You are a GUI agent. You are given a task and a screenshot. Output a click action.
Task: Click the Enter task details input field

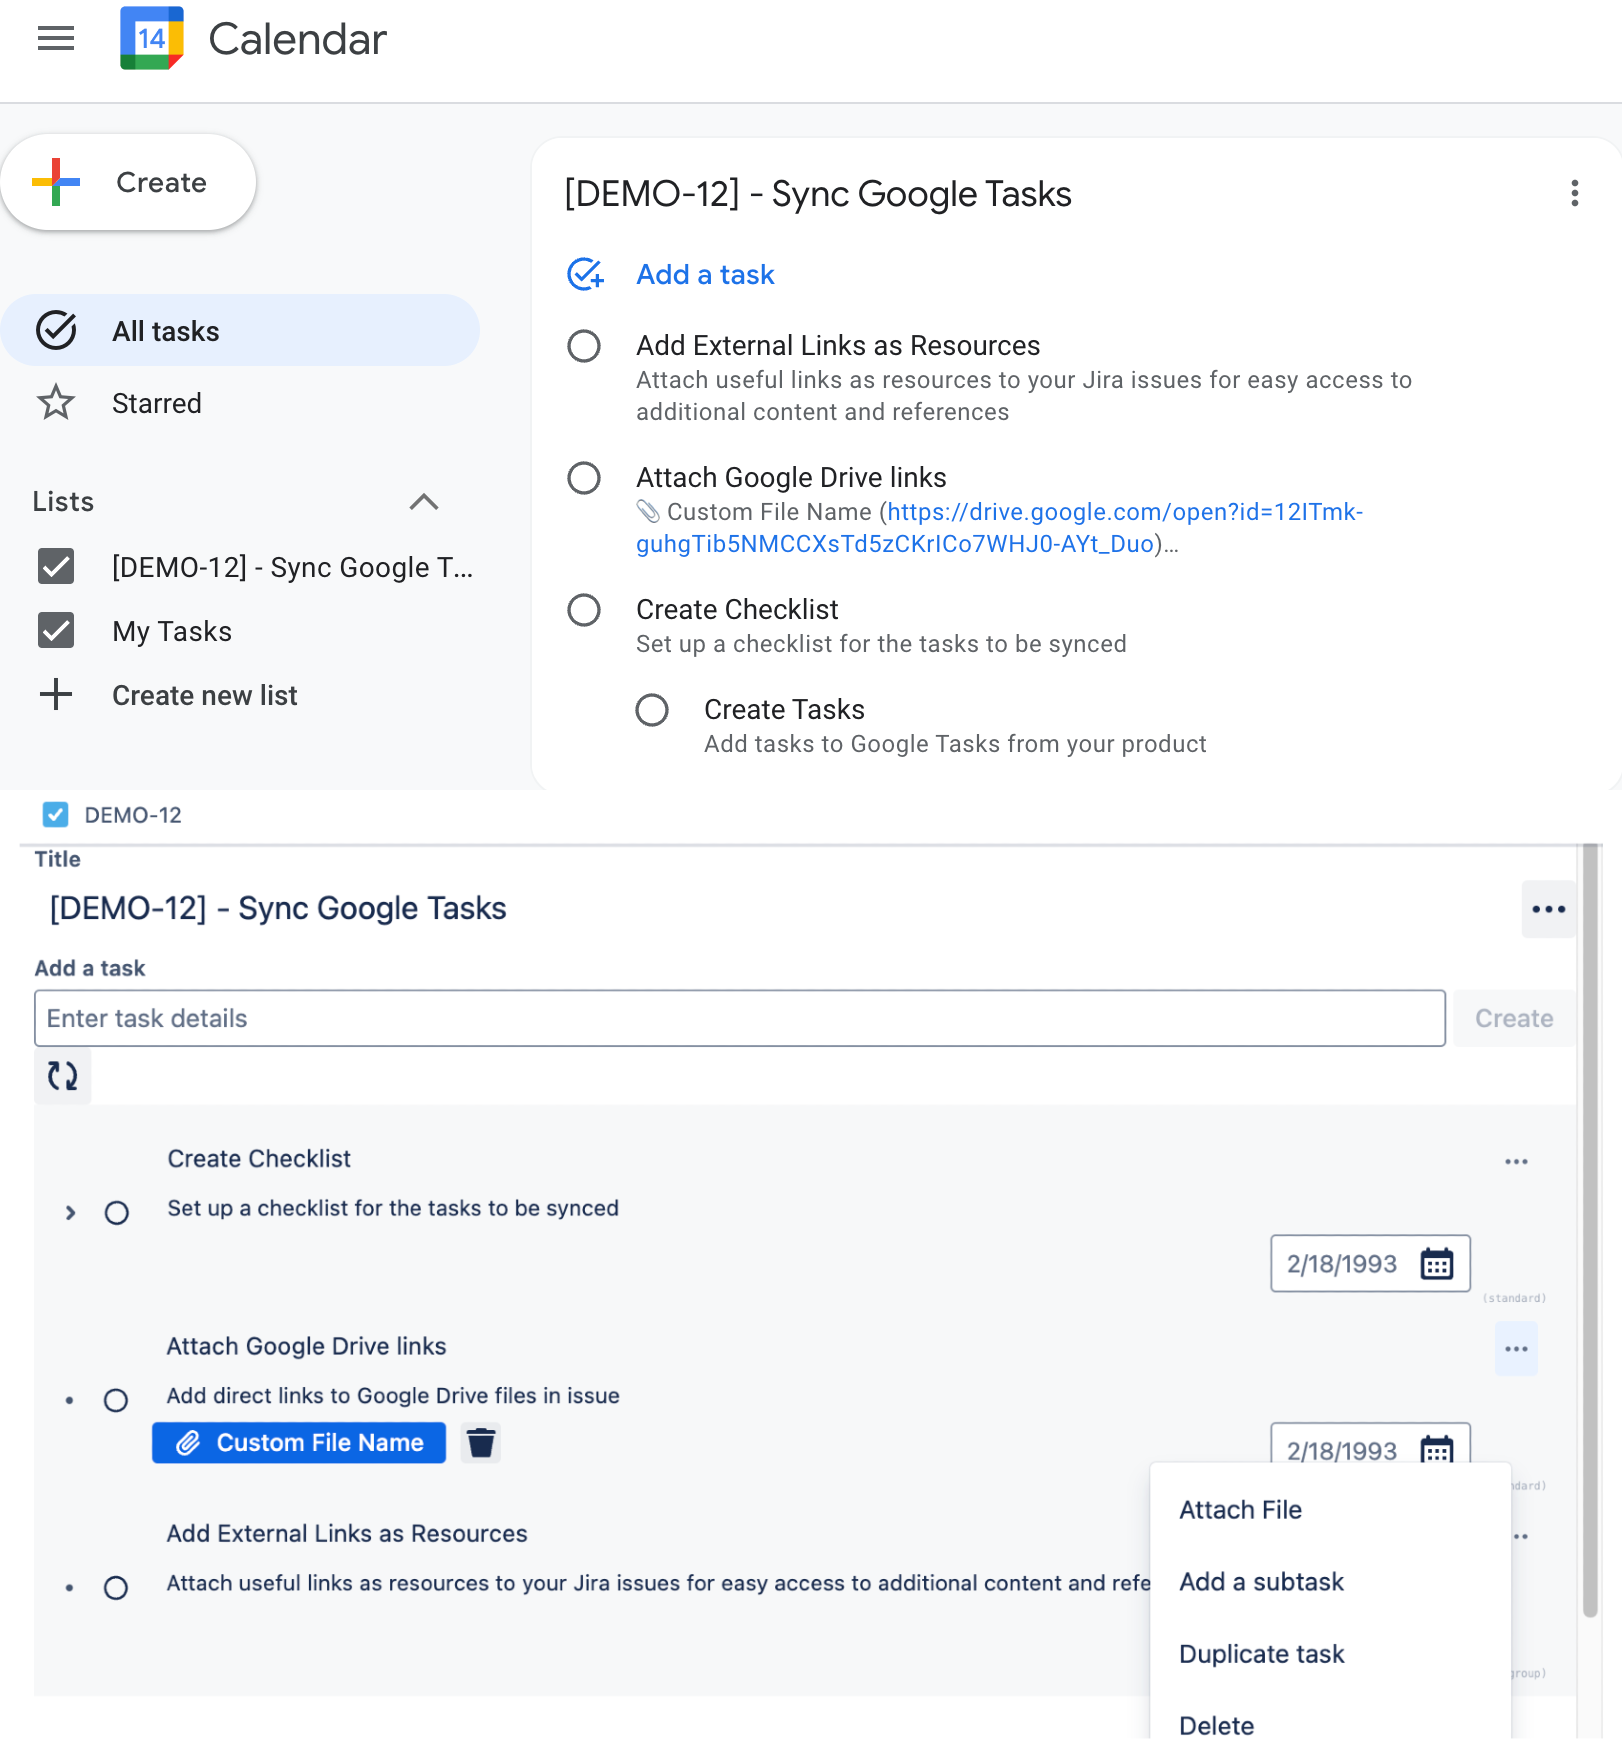(740, 1018)
